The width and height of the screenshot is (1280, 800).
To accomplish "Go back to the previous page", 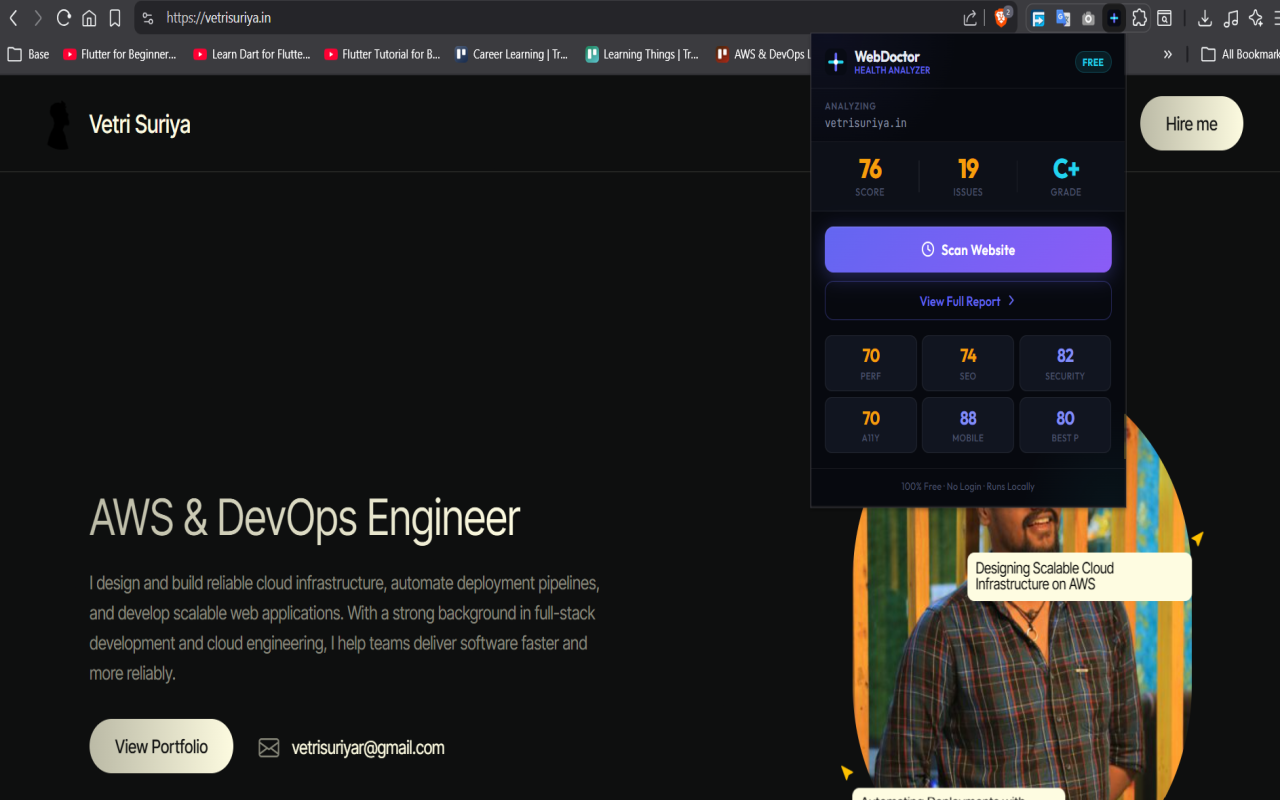I will [13, 18].
